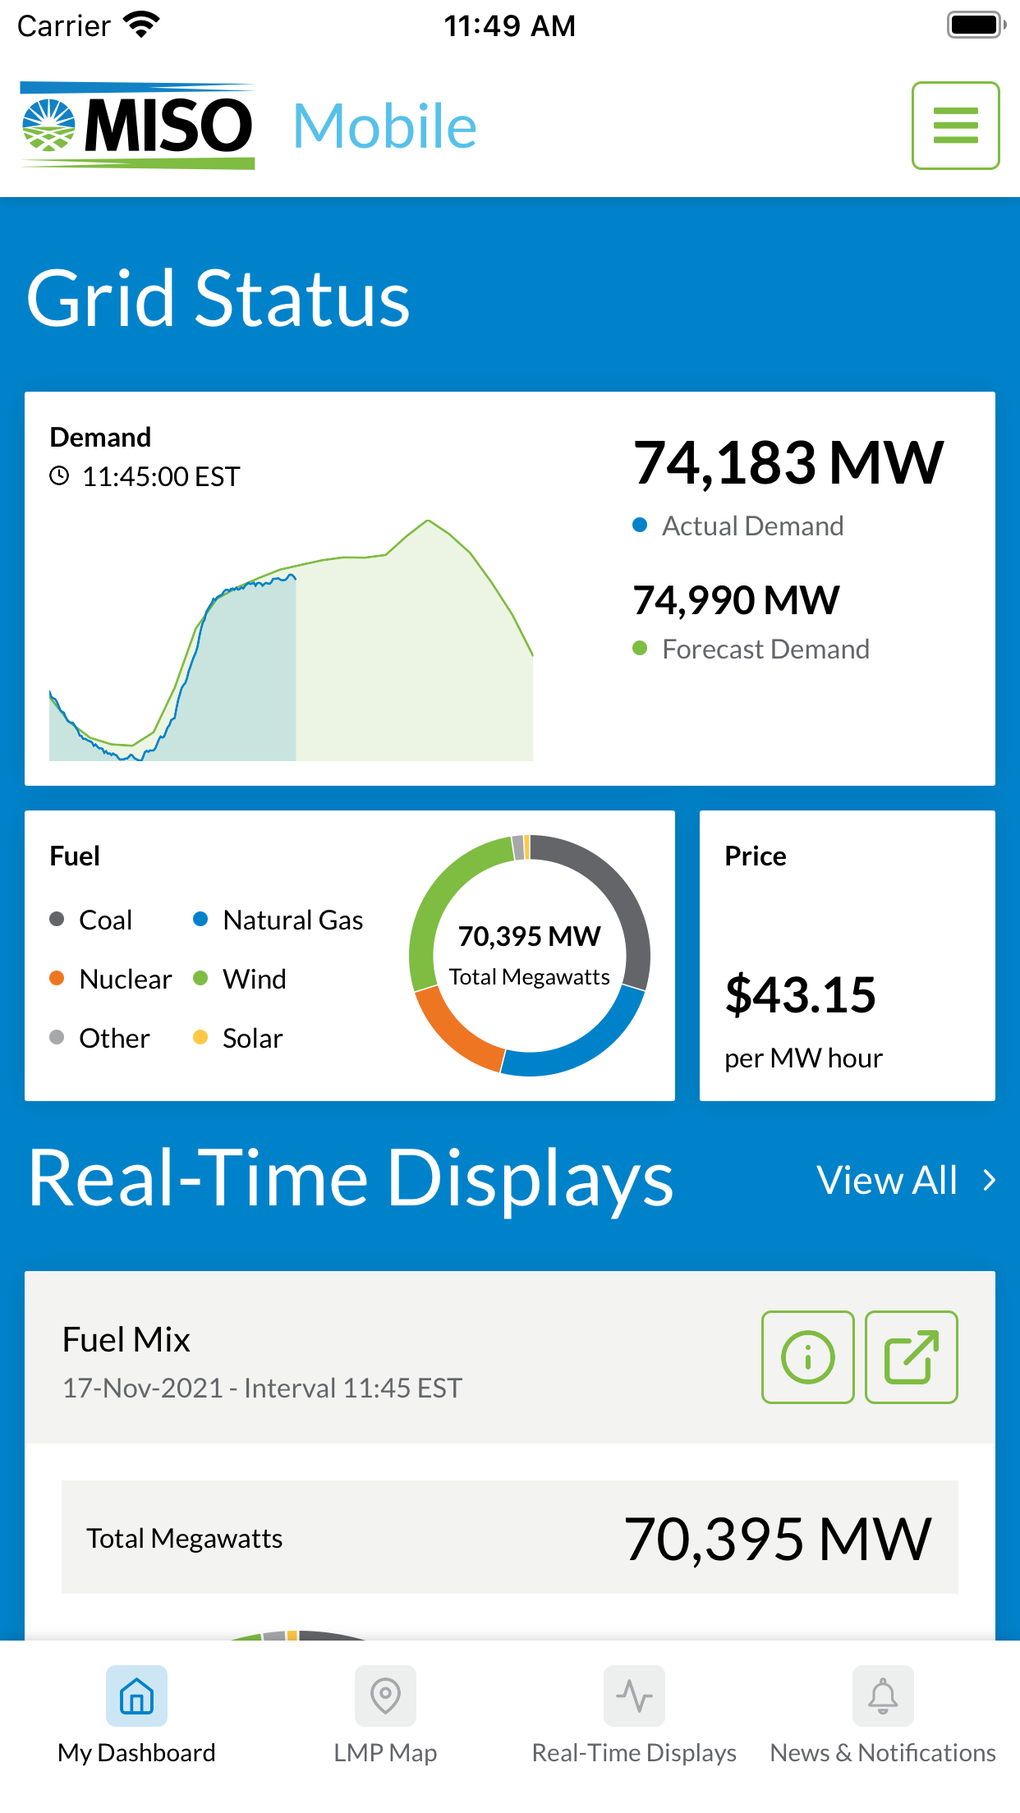1020x1813 pixels.
Task: Tap the MISO logo
Action: [138, 126]
